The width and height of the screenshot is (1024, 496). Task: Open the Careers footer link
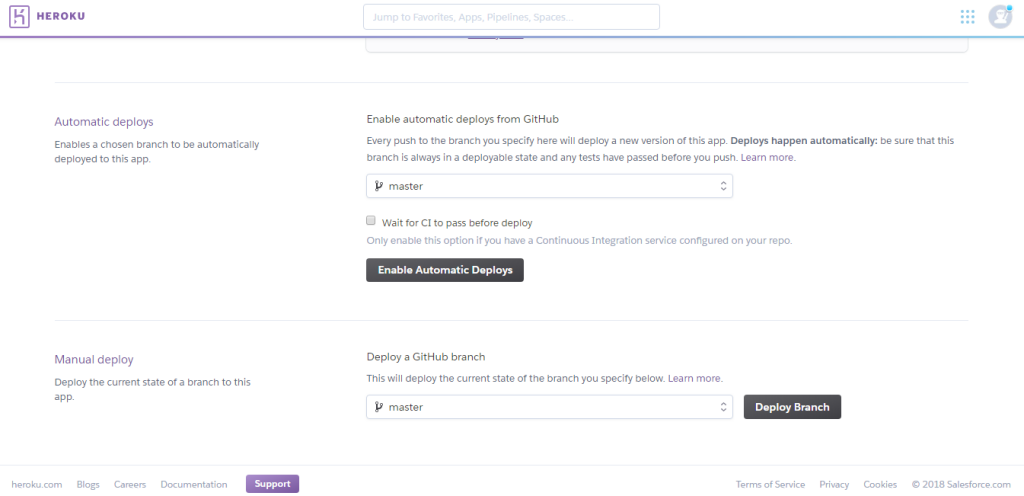130,484
